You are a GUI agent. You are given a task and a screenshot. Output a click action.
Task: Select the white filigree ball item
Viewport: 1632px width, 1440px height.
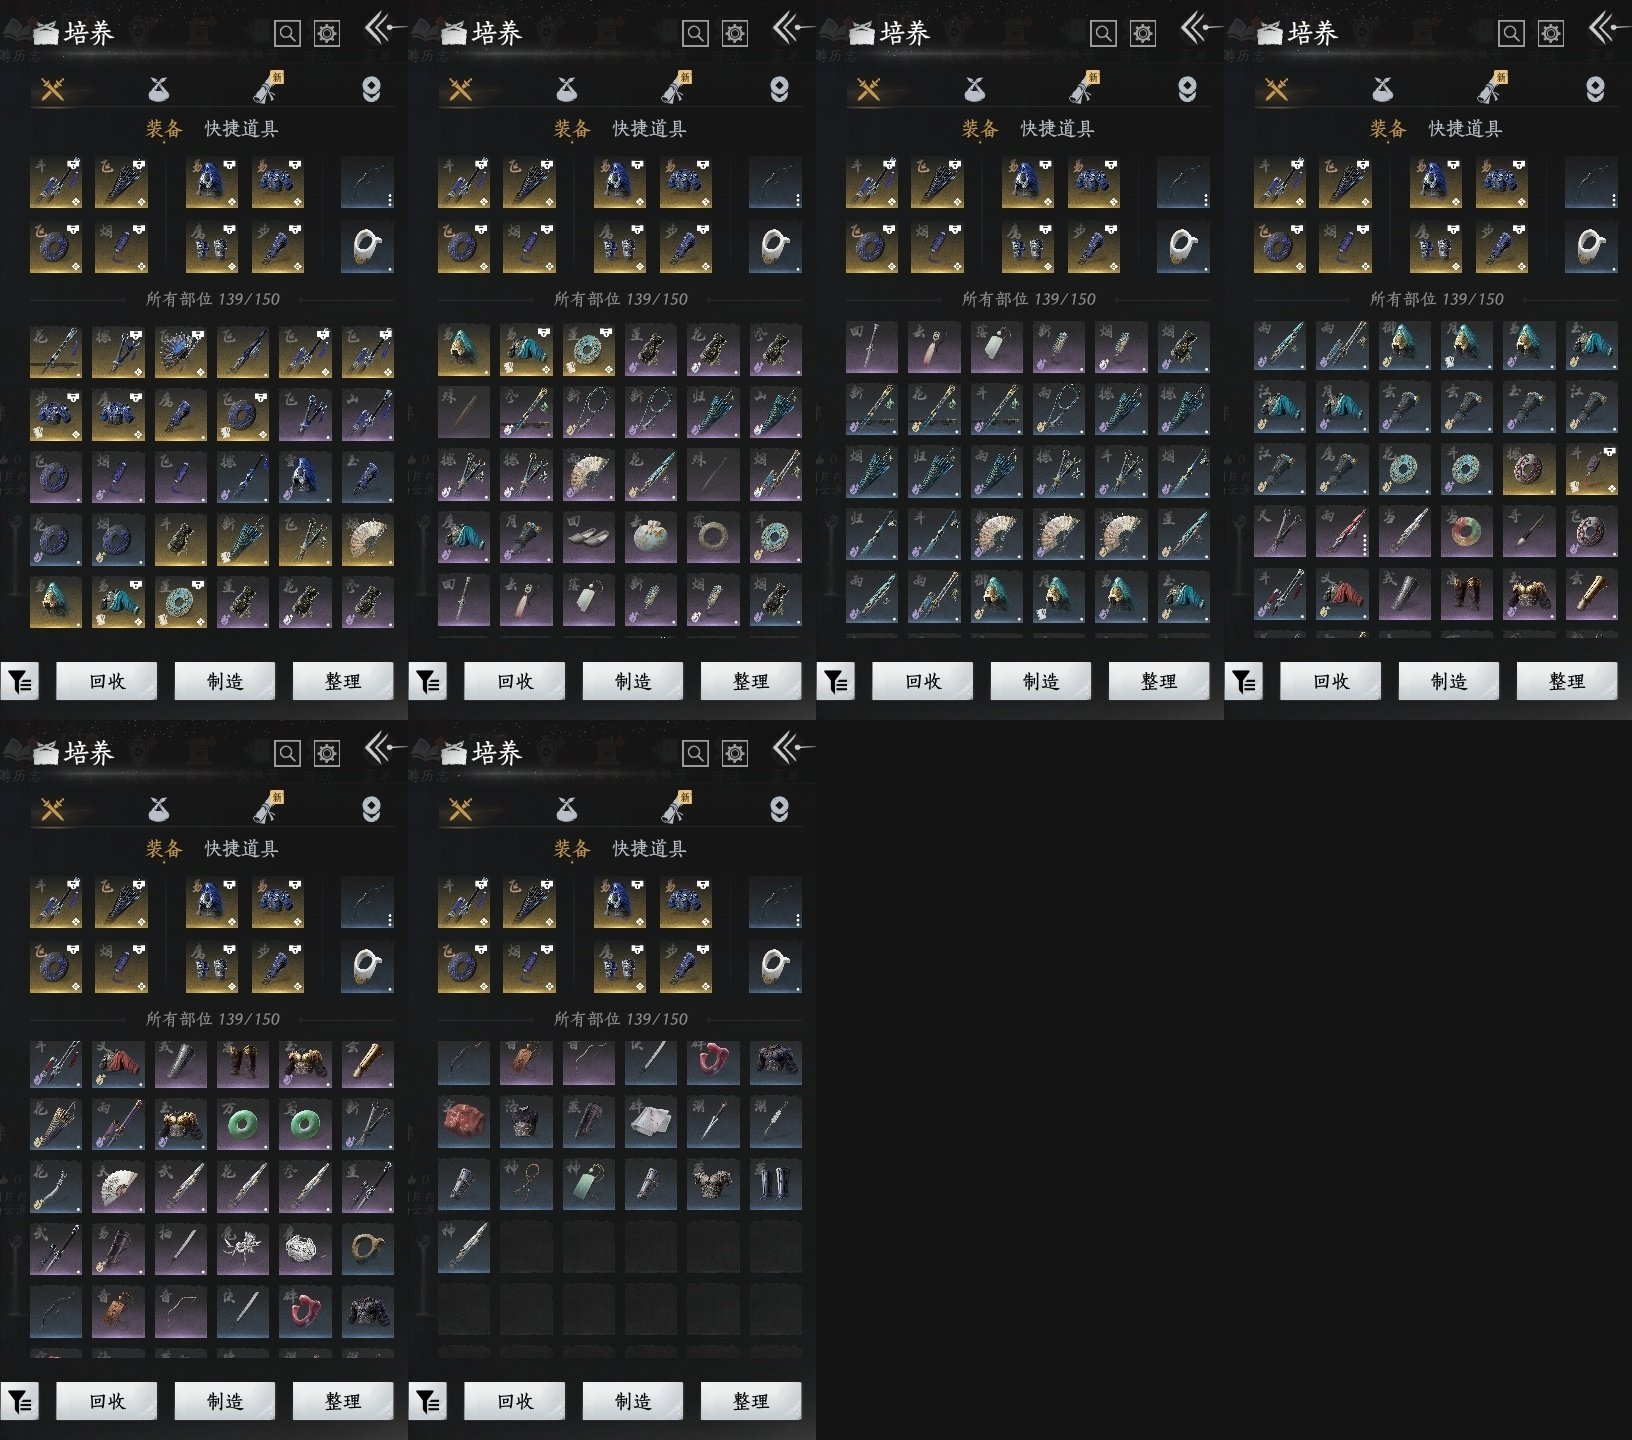[x=305, y=1248]
